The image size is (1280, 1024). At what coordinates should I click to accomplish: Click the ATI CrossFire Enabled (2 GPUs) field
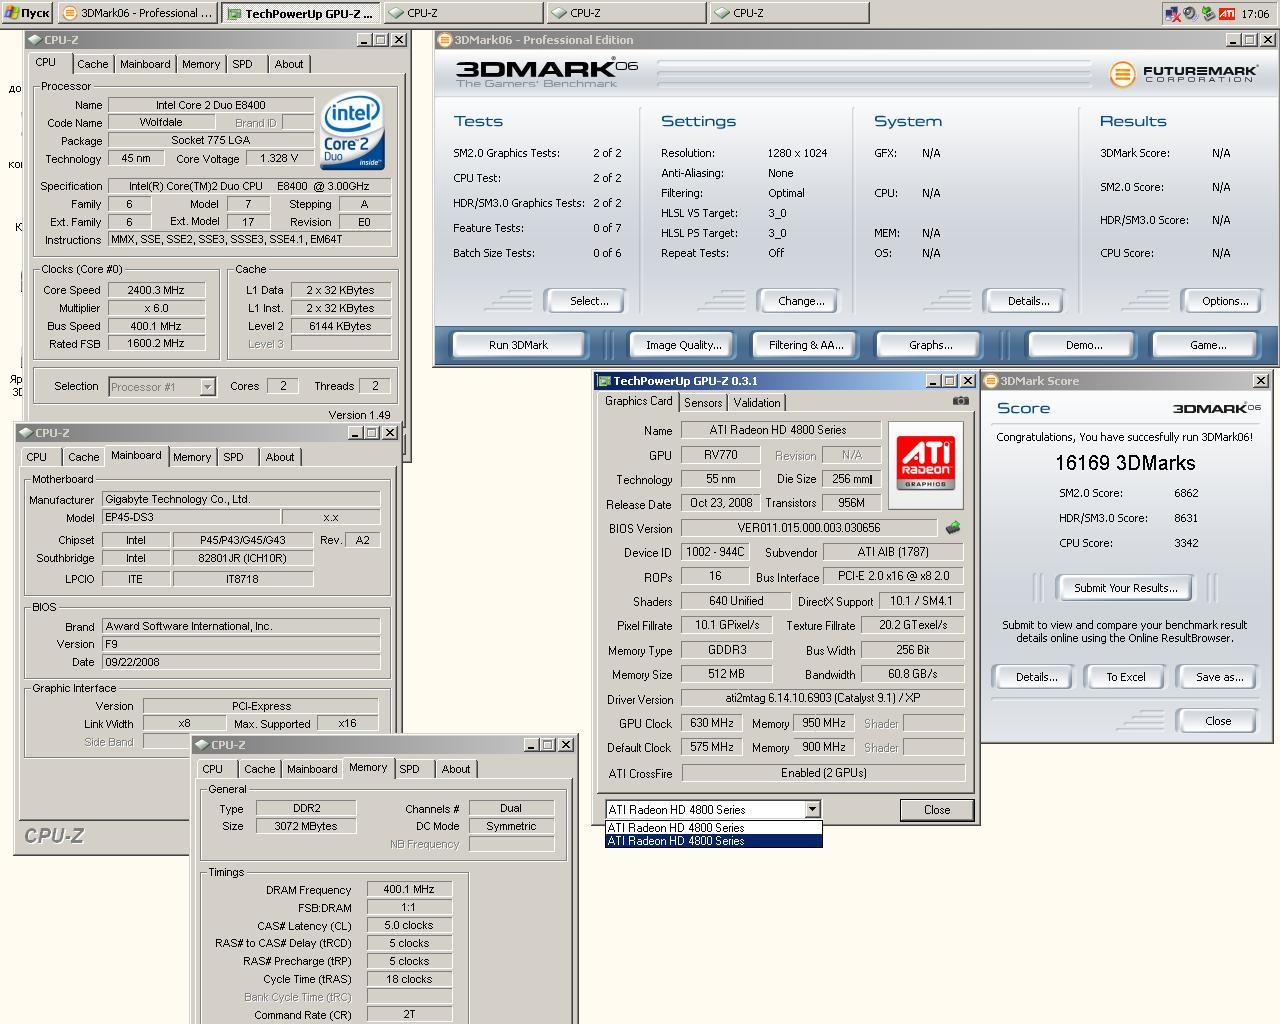point(822,773)
